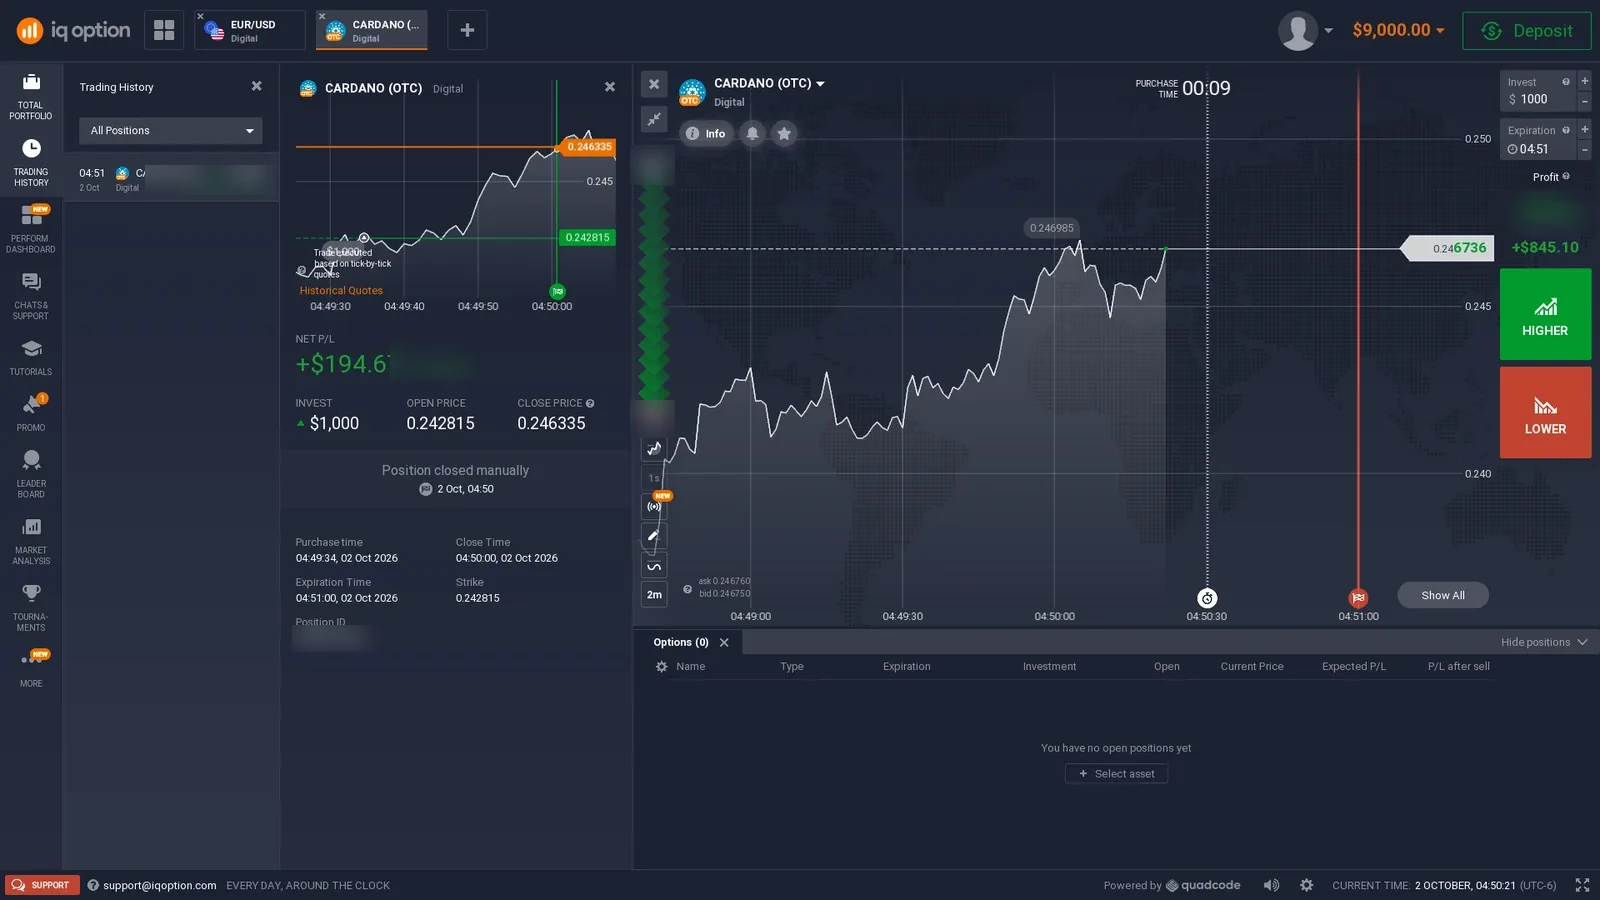Toggle fullscreen mode icon
The height and width of the screenshot is (900, 1600).
click(1582, 885)
